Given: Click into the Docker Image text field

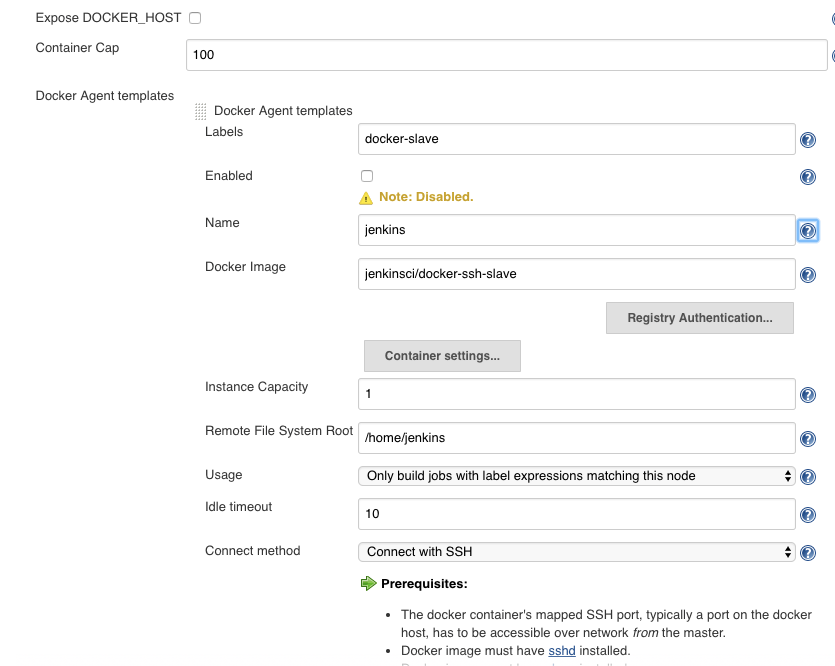Looking at the screenshot, I should [x=576, y=274].
